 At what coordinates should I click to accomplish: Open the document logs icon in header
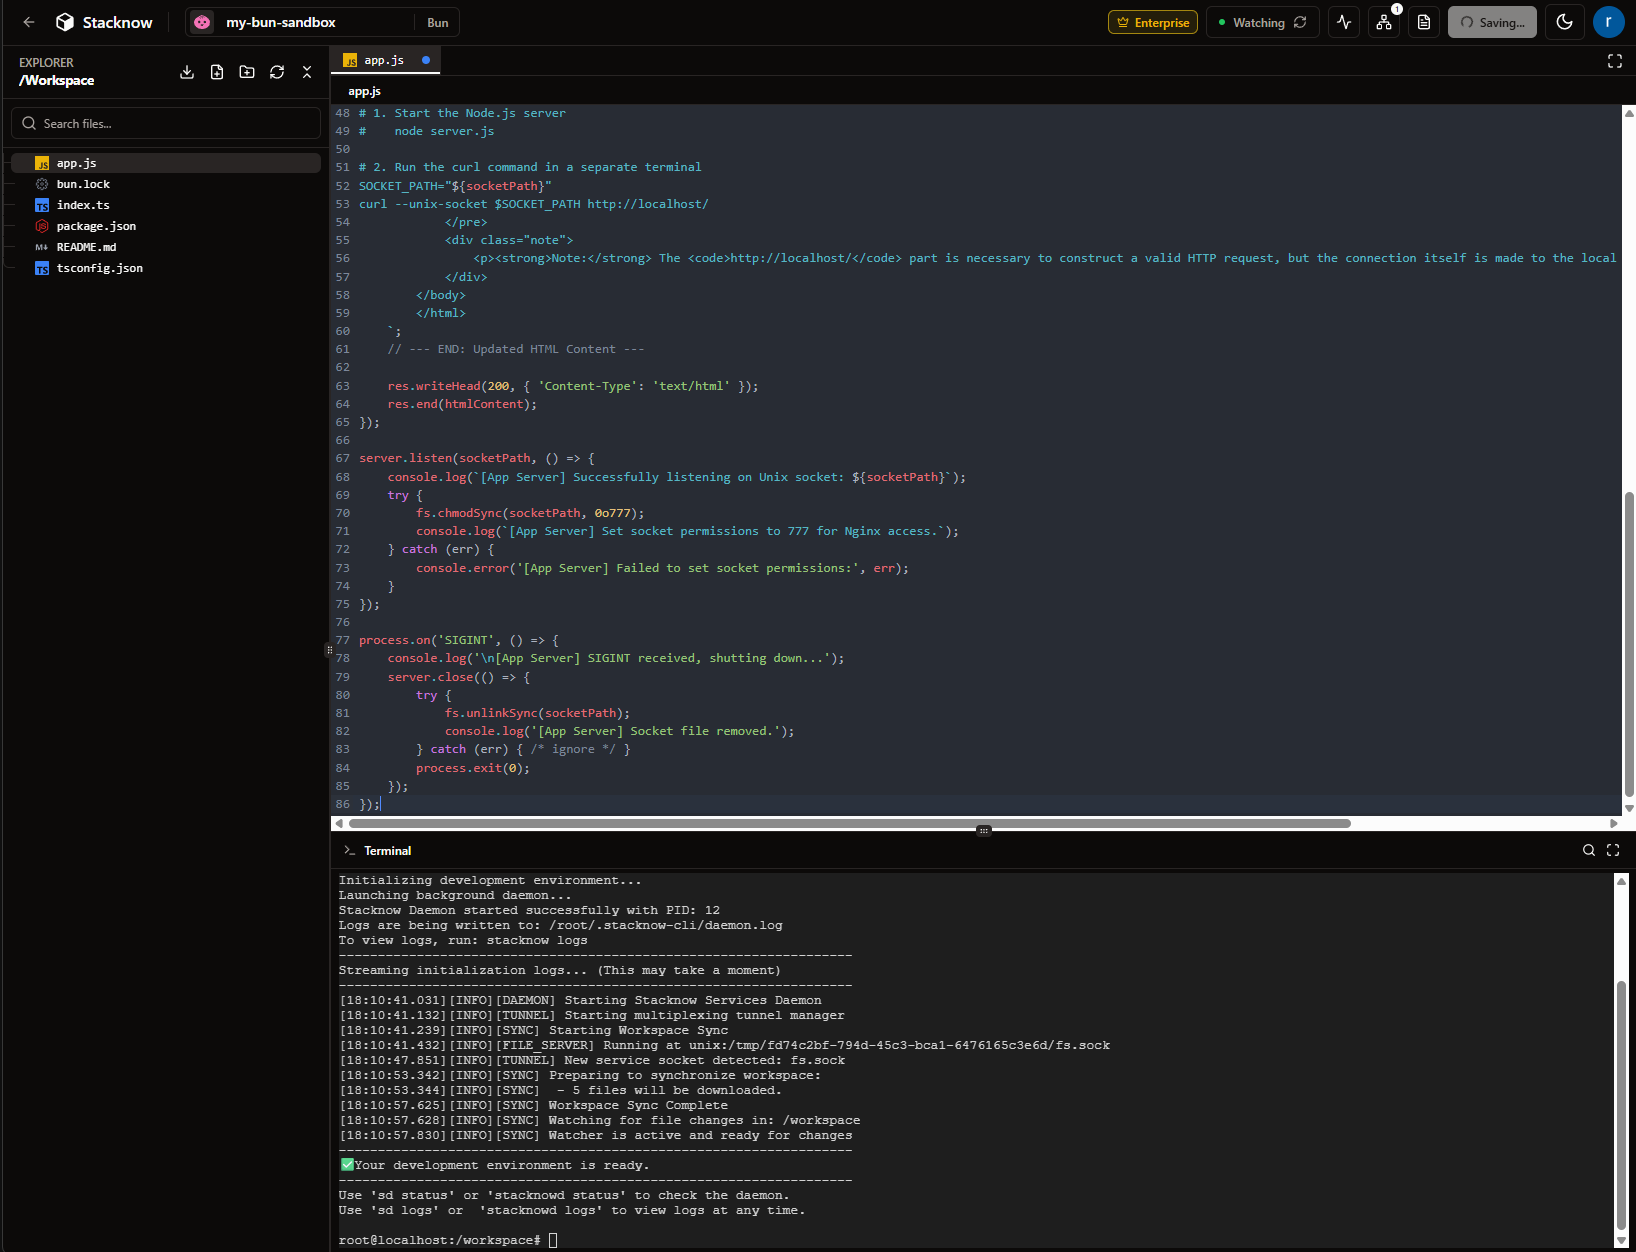[x=1424, y=22]
